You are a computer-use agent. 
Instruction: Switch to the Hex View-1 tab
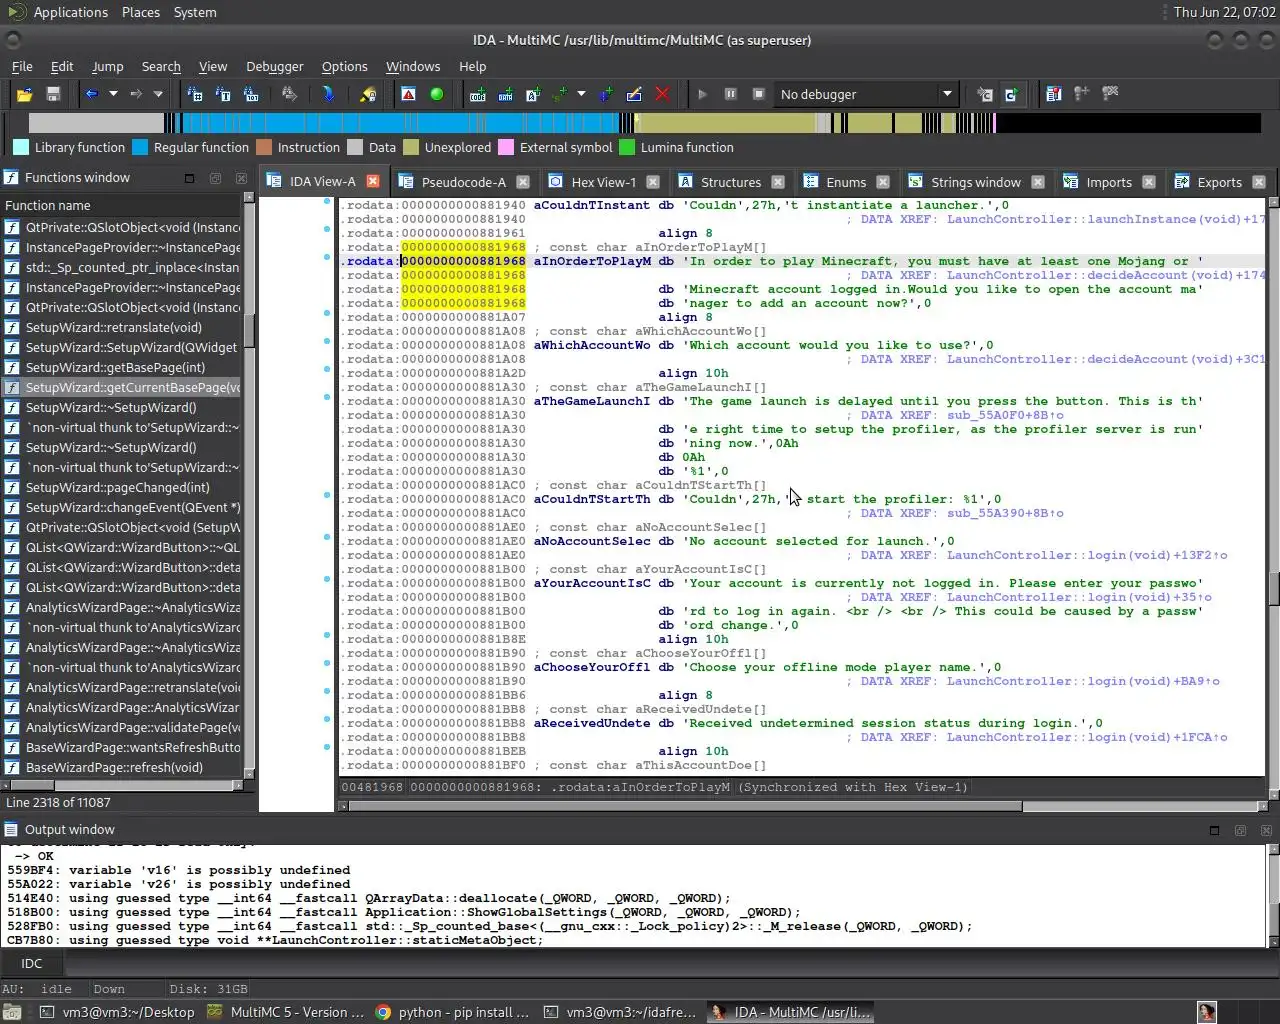click(603, 182)
